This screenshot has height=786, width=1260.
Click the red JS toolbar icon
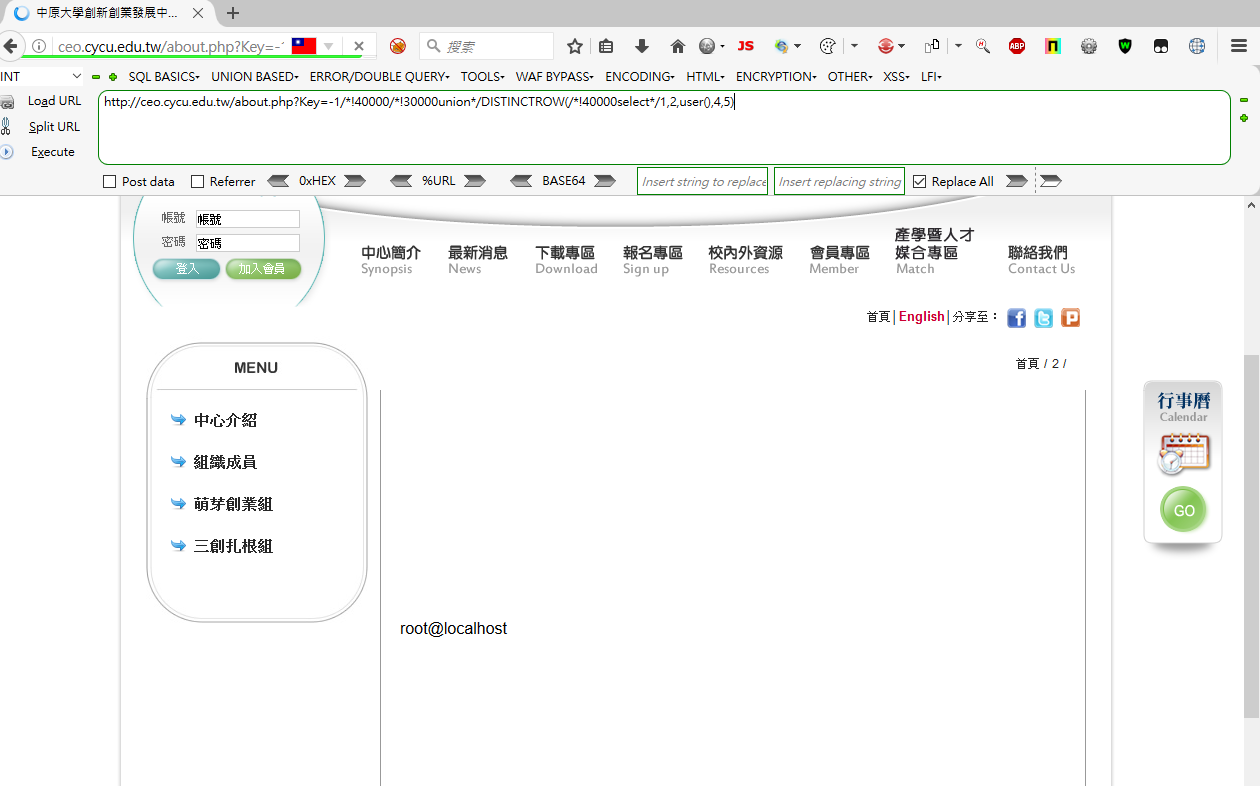pyautogui.click(x=745, y=46)
